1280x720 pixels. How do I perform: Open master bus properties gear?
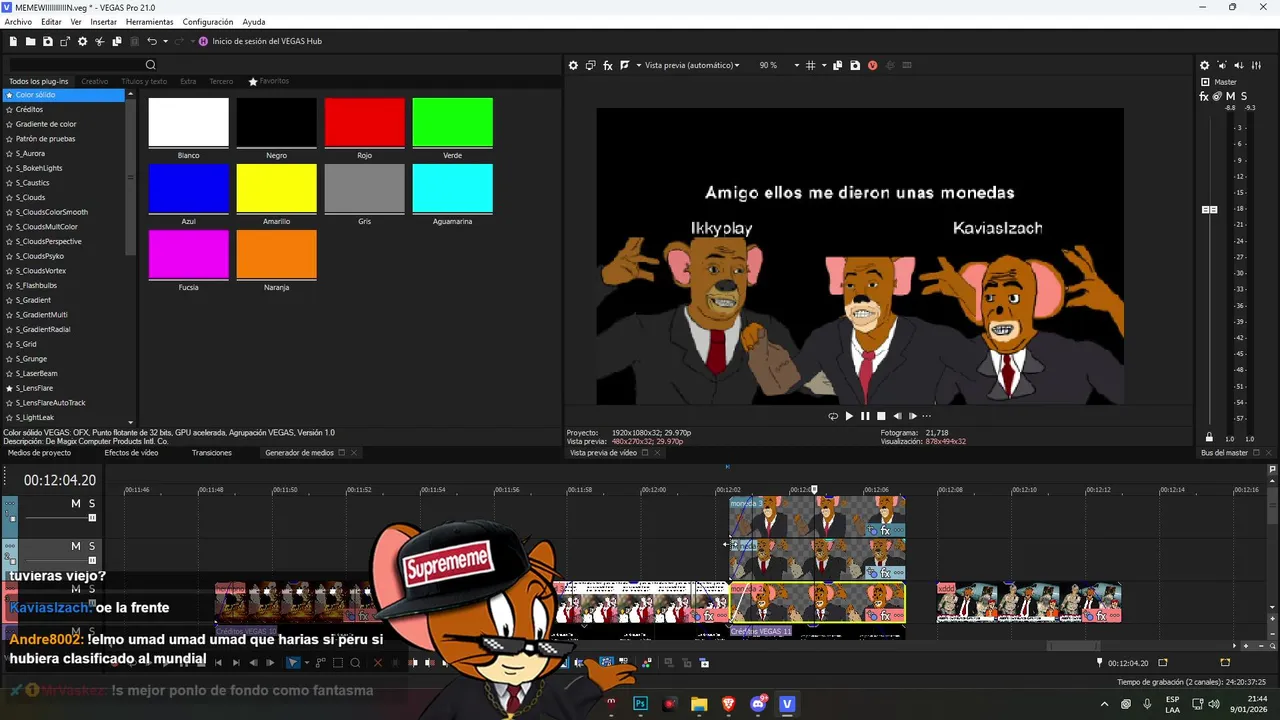pyautogui.click(x=1205, y=65)
